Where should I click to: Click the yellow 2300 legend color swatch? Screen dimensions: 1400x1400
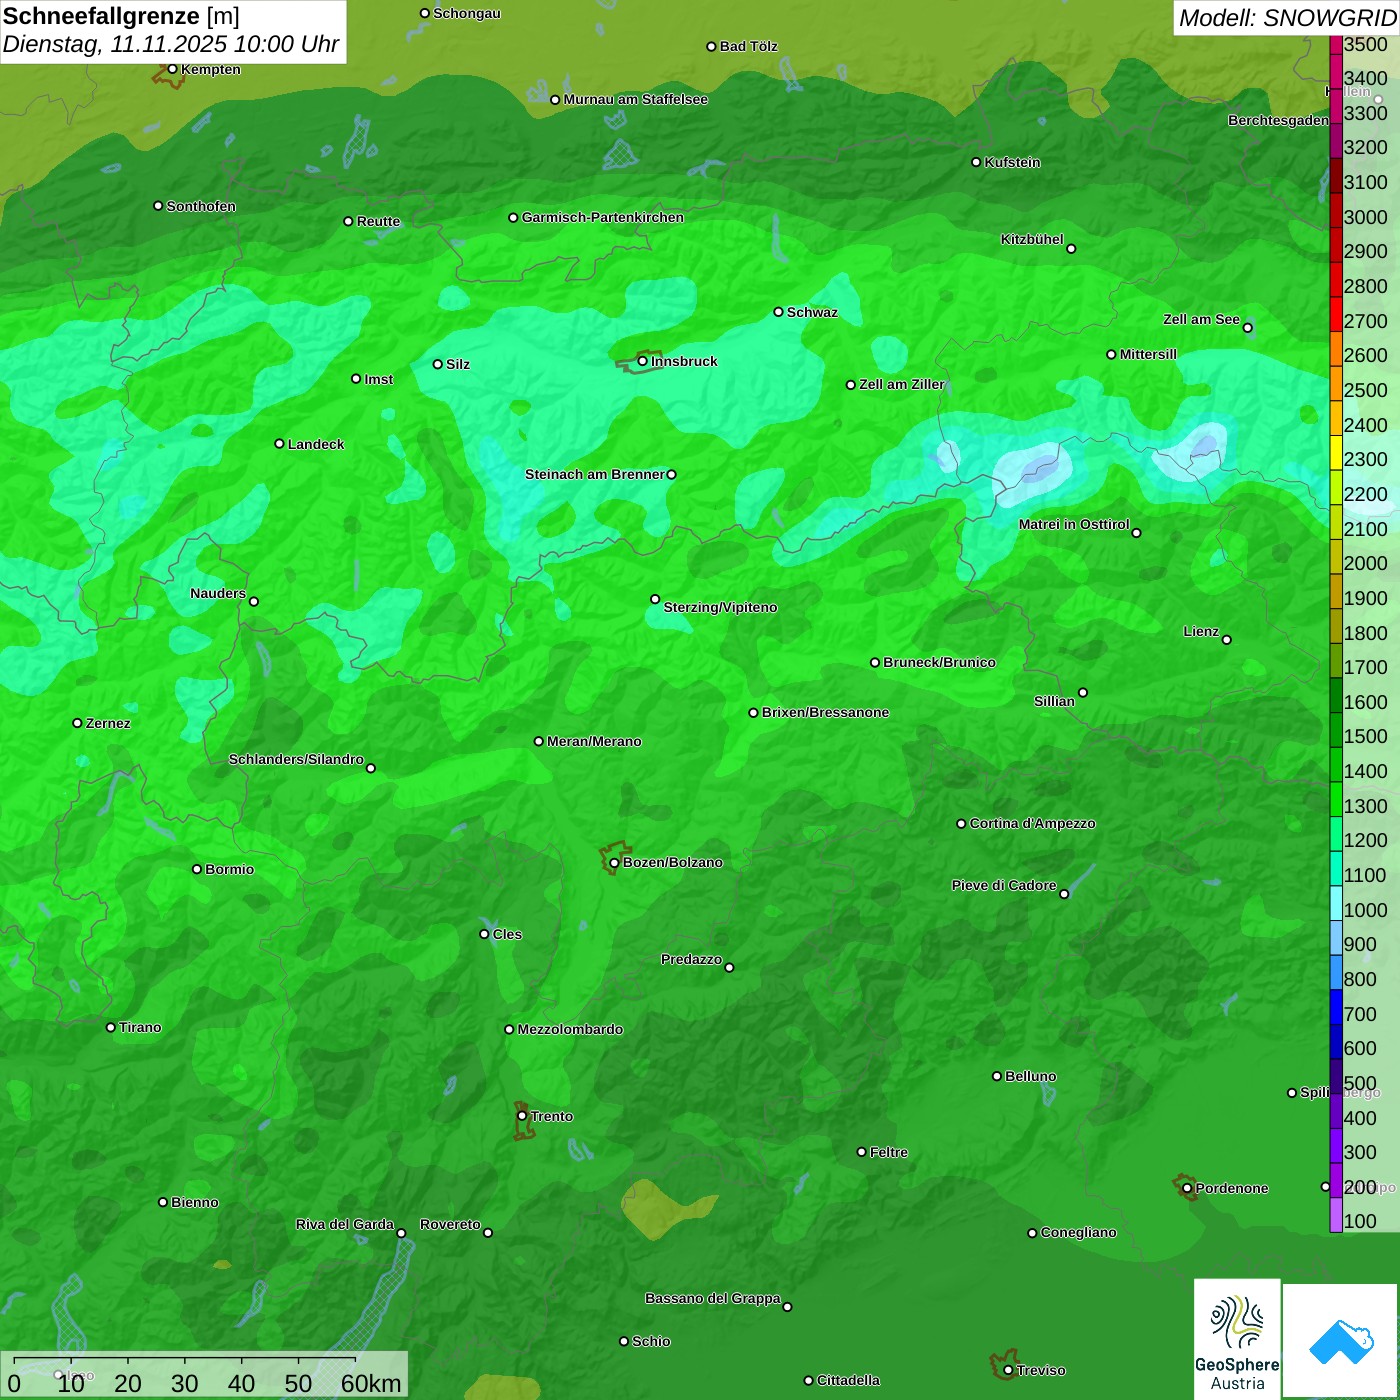[1336, 452]
